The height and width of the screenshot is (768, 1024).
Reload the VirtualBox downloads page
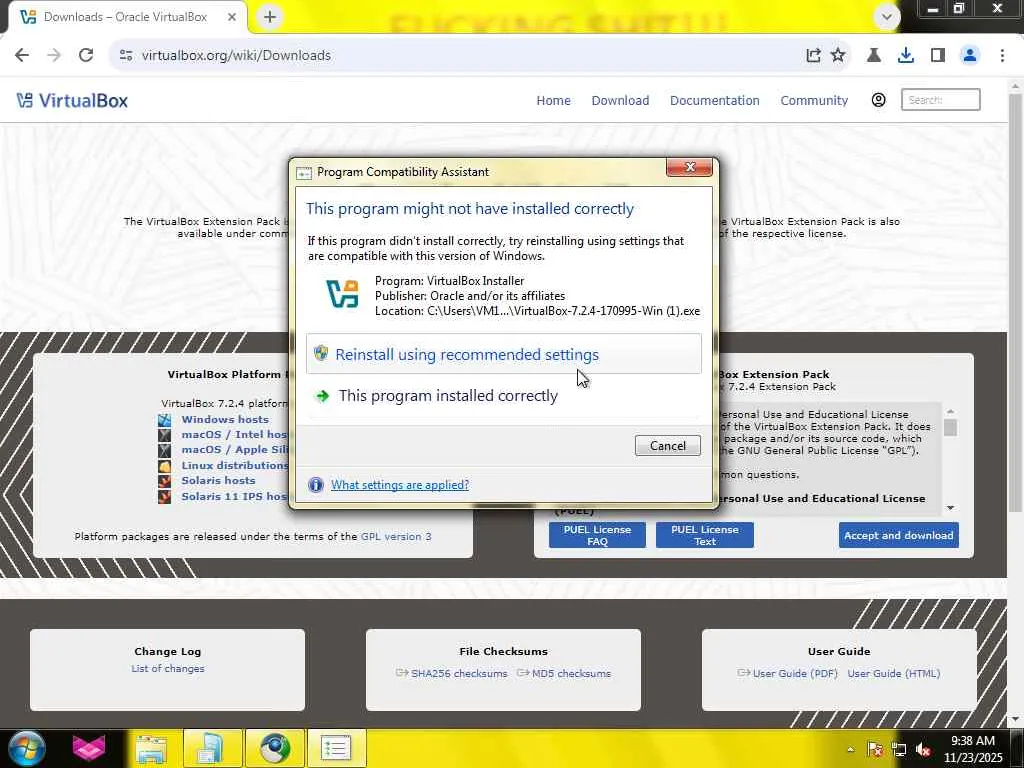86,56
